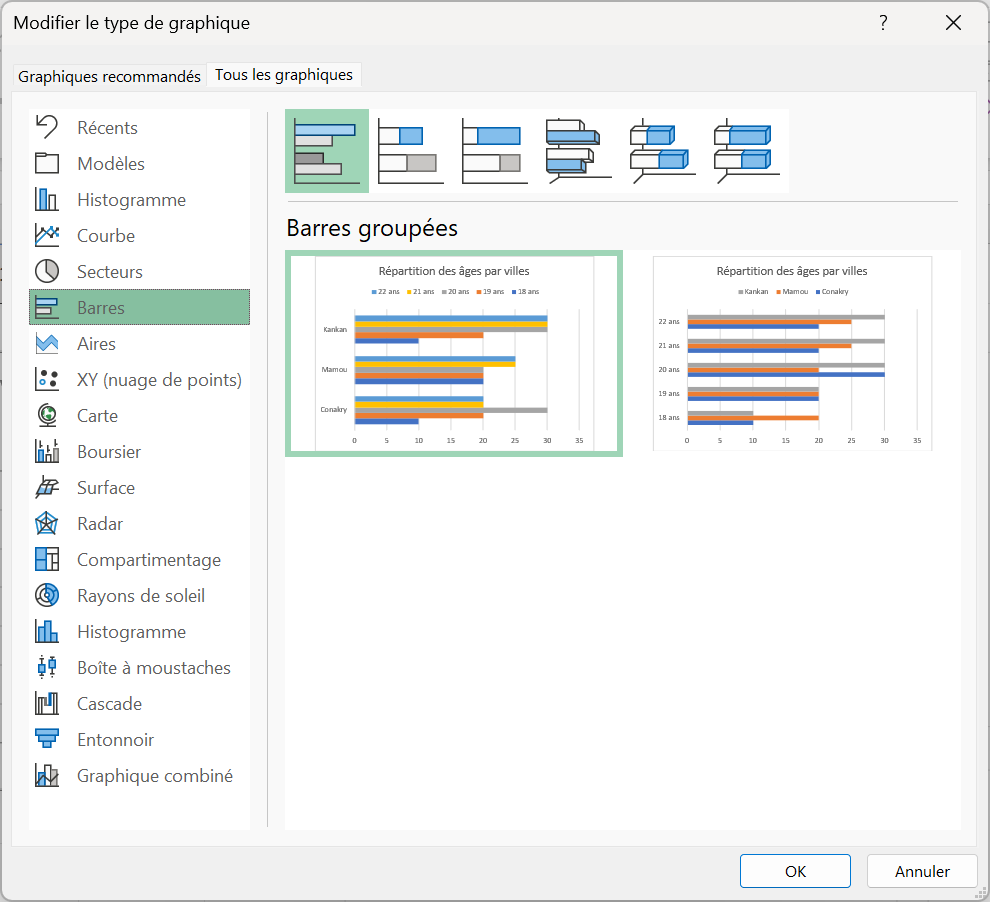
Task: Switch to the Graphiques recommandés tab
Action: point(109,76)
